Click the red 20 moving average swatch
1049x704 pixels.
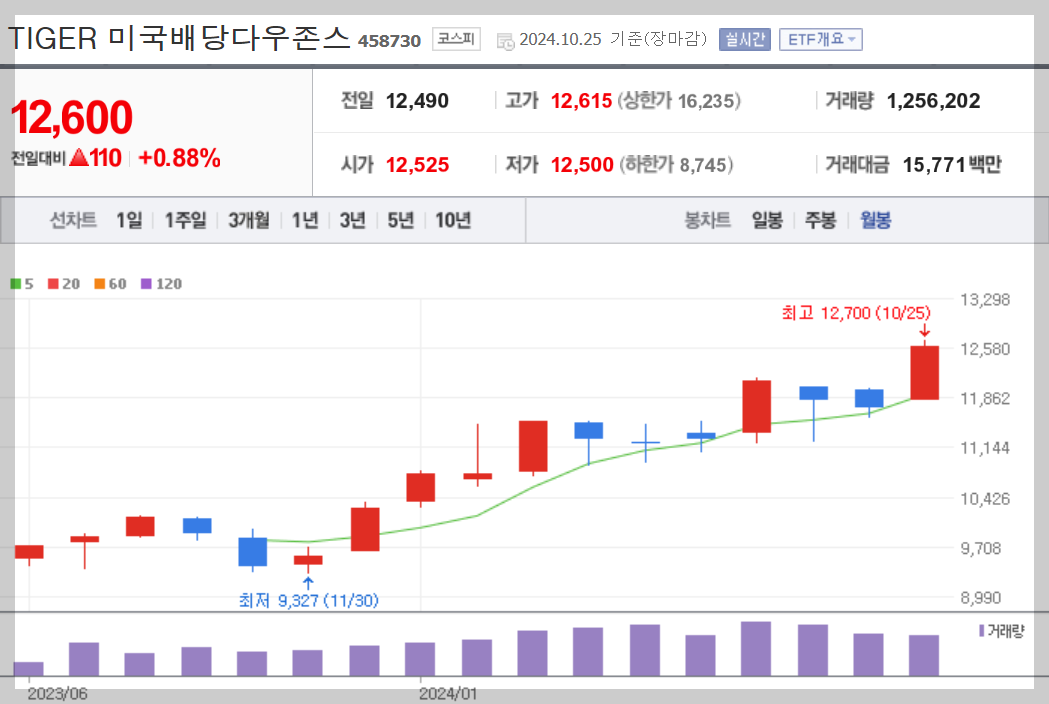tap(54, 284)
